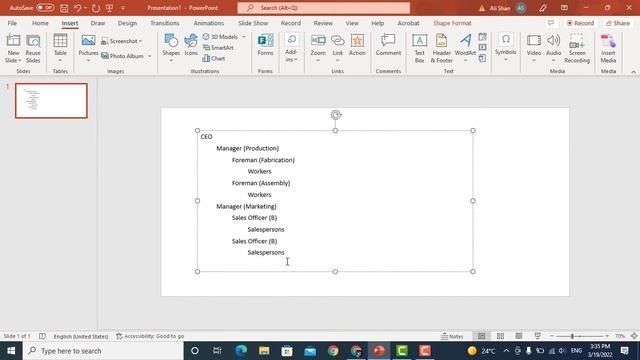This screenshot has height=360, width=640.
Task: Open Microsoft Edge from taskbar
Action: (241, 351)
